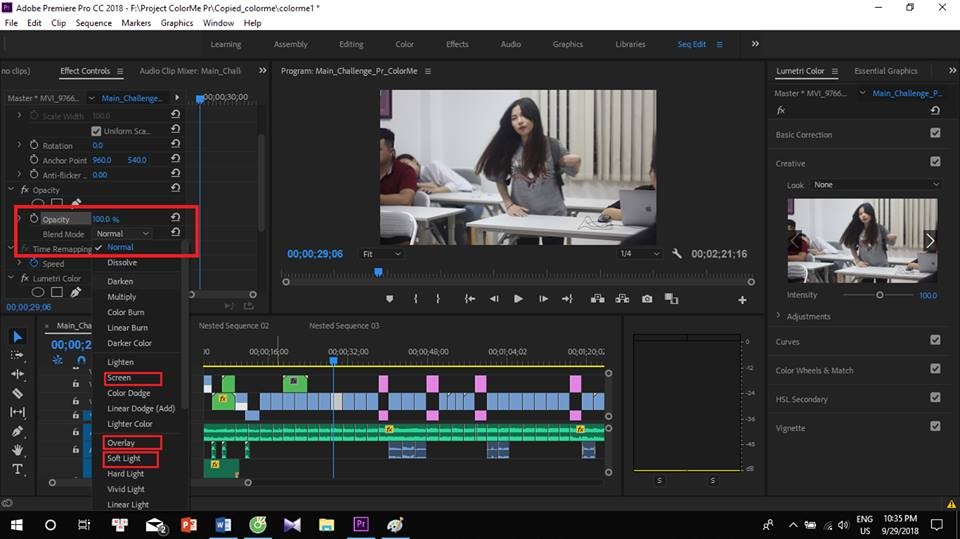Click the Lift button
This screenshot has height=539, width=960.
click(598, 299)
